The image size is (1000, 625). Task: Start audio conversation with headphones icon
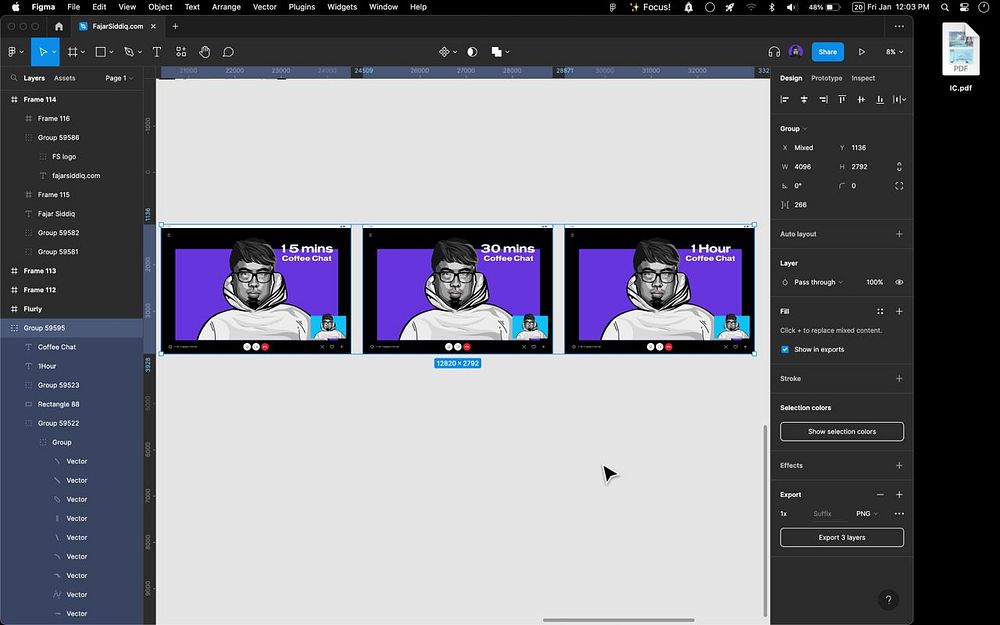pyautogui.click(x=774, y=52)
